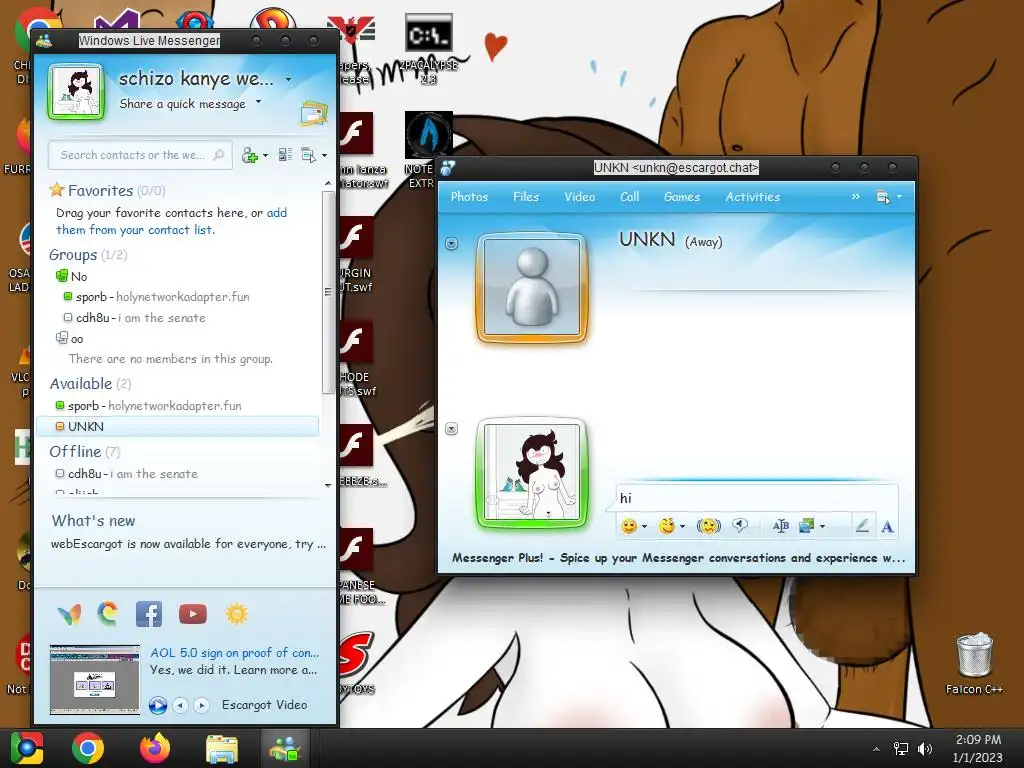The width and height of the screenshot is (1024, 768).
Task: Click Firefox in the taskbar
Action: [x=155, y=748]
